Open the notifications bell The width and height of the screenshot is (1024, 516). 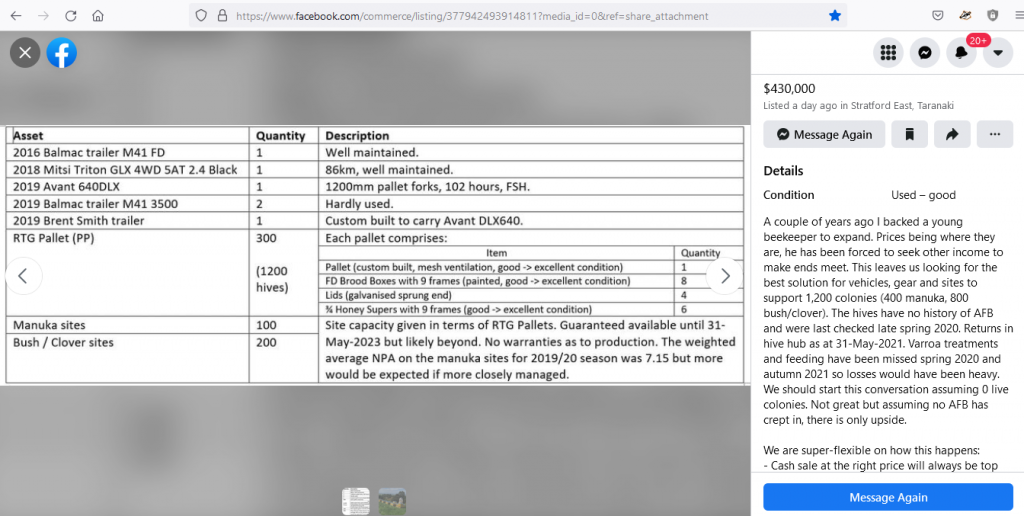(962, 53)
